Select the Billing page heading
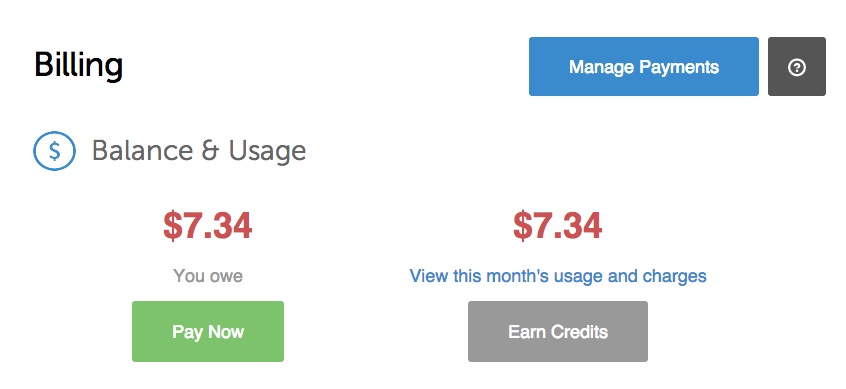This screenshot has height=389, width=846. click(x=79, y=66)
